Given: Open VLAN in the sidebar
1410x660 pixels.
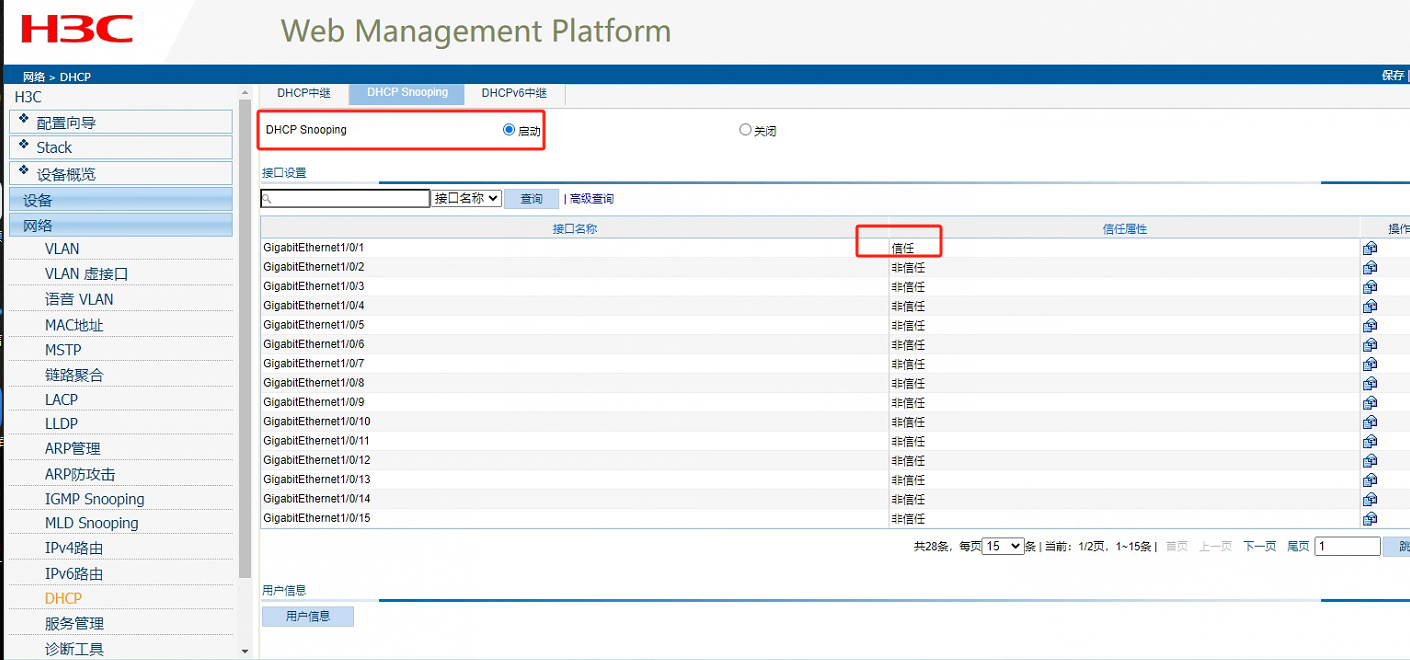Looking at the screenshot, I should coord(62,248).
